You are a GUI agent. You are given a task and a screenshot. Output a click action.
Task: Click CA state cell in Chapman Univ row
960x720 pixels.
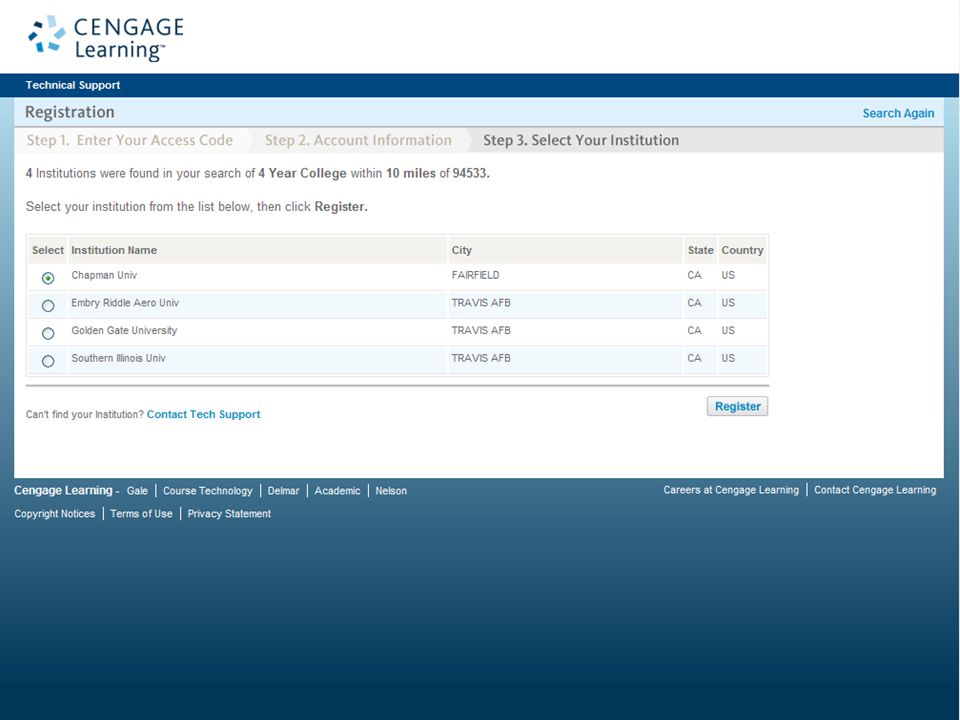(x=694, y=276)
